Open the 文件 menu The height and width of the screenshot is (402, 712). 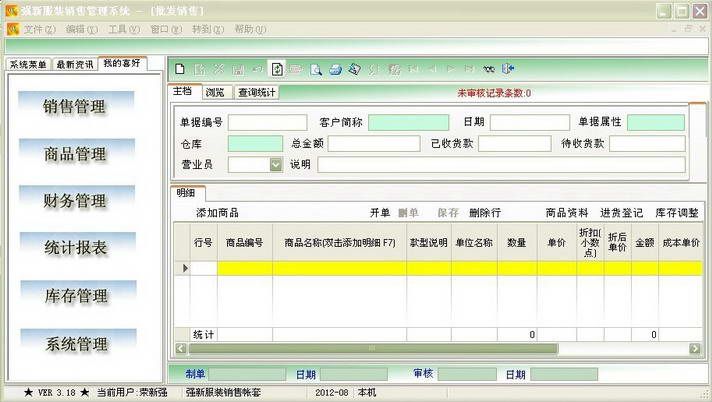pyautogui.click(x=40, y=30)
